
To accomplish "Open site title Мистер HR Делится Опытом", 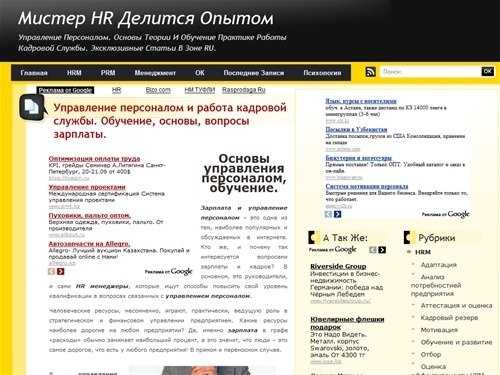I will coord(146,19).
